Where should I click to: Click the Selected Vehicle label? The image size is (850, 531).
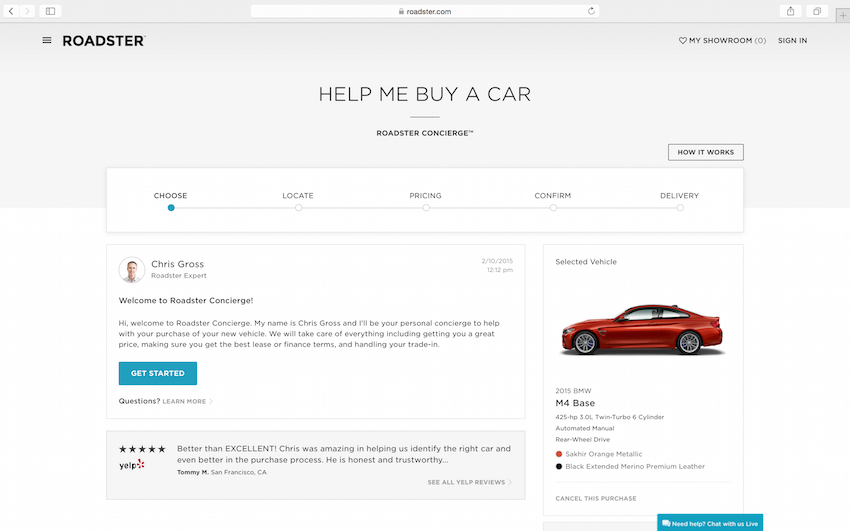(x=586, y=262)
